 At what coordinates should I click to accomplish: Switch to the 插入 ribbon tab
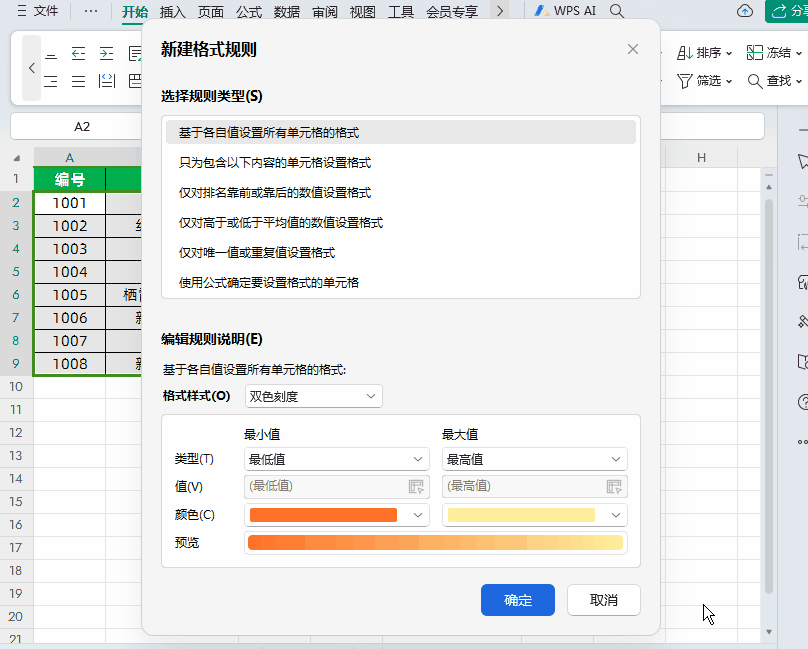173,11
